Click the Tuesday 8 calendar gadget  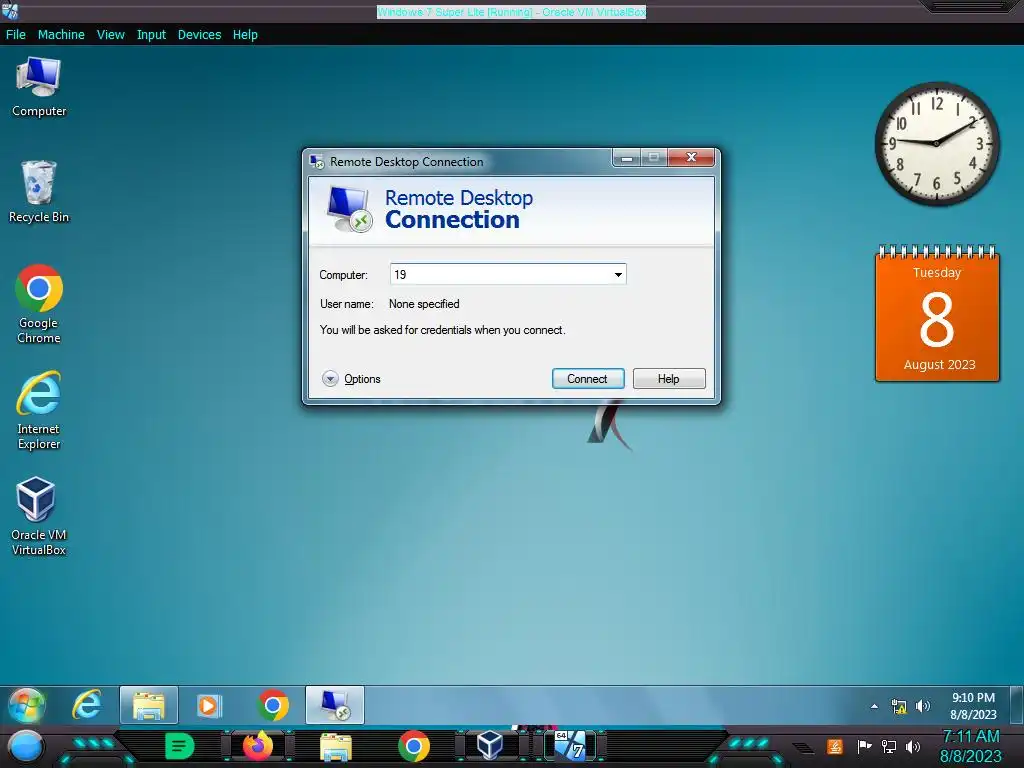pos(937,313)
